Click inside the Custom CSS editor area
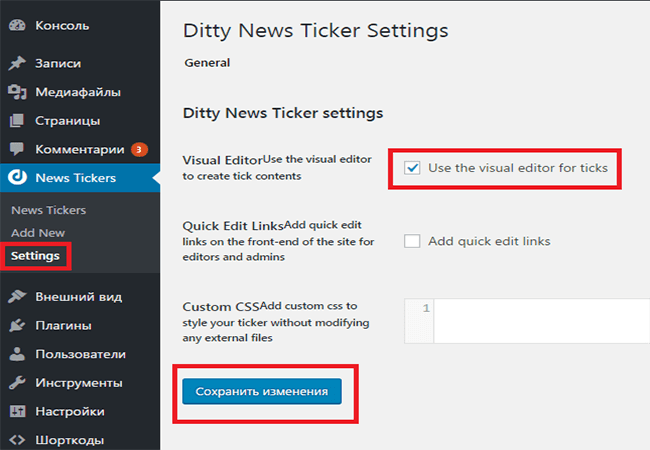 (541, 321)
